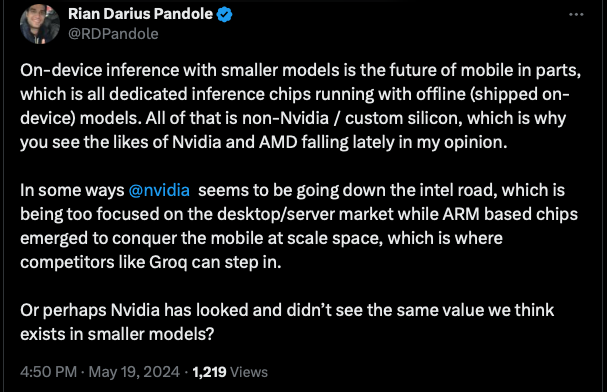The image size is (607, 392).
Task: Click the May 19, 2024 date
Action: 134,372
